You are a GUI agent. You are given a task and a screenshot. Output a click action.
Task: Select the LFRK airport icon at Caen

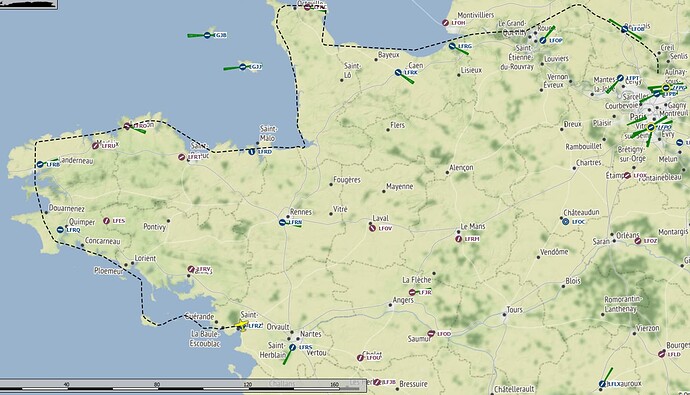(398, 73)
